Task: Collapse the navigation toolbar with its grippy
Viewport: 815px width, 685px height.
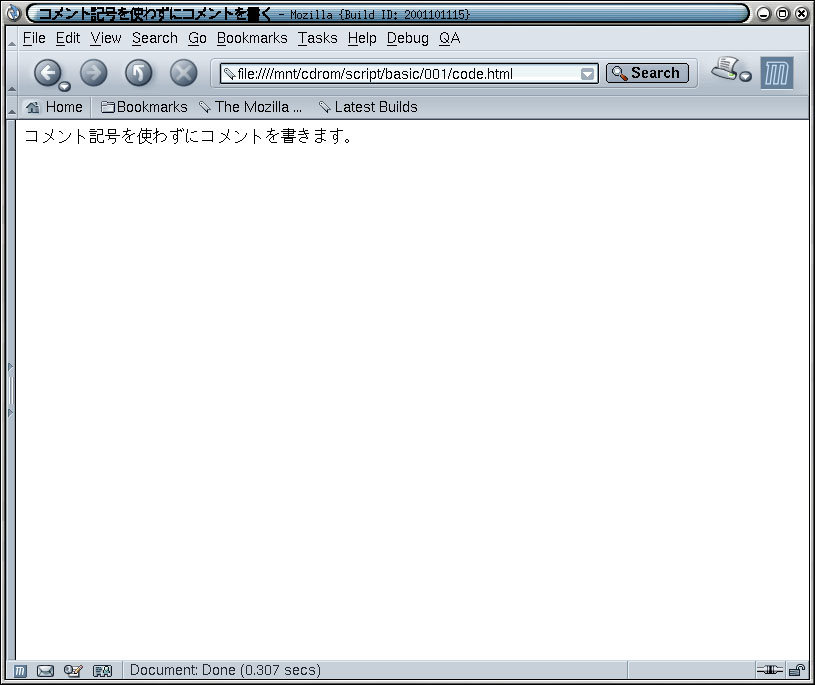Action: pos(11,73)
